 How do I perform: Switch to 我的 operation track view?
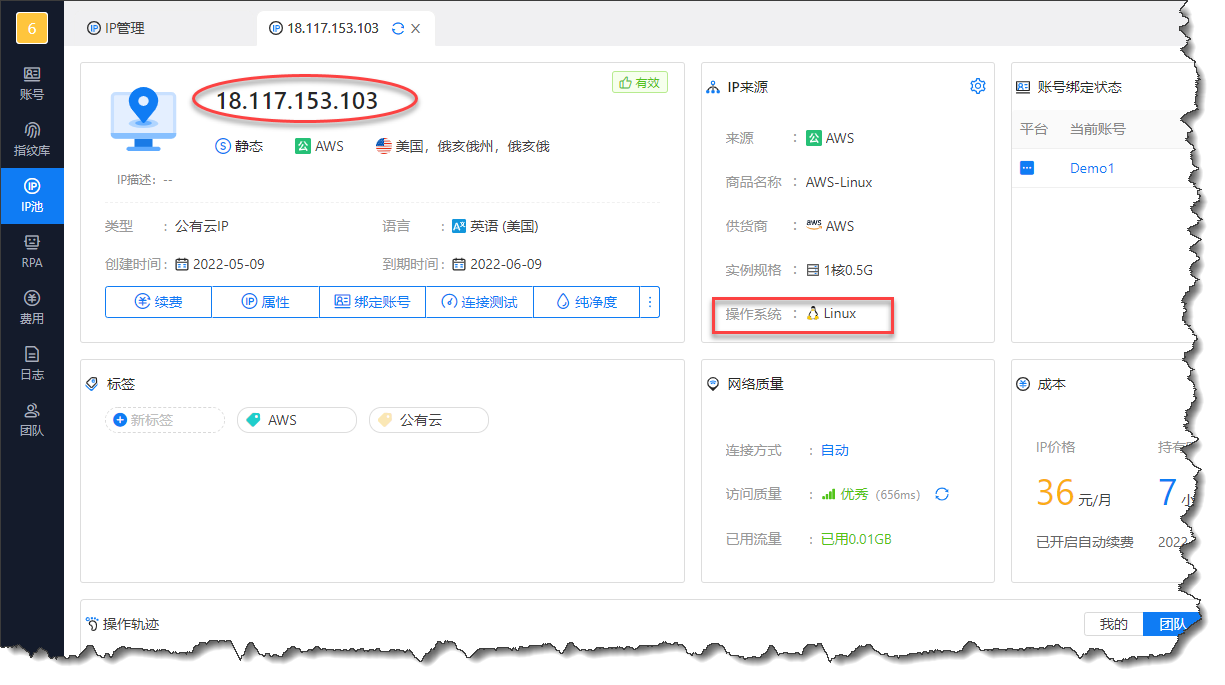pos(1113,624)
